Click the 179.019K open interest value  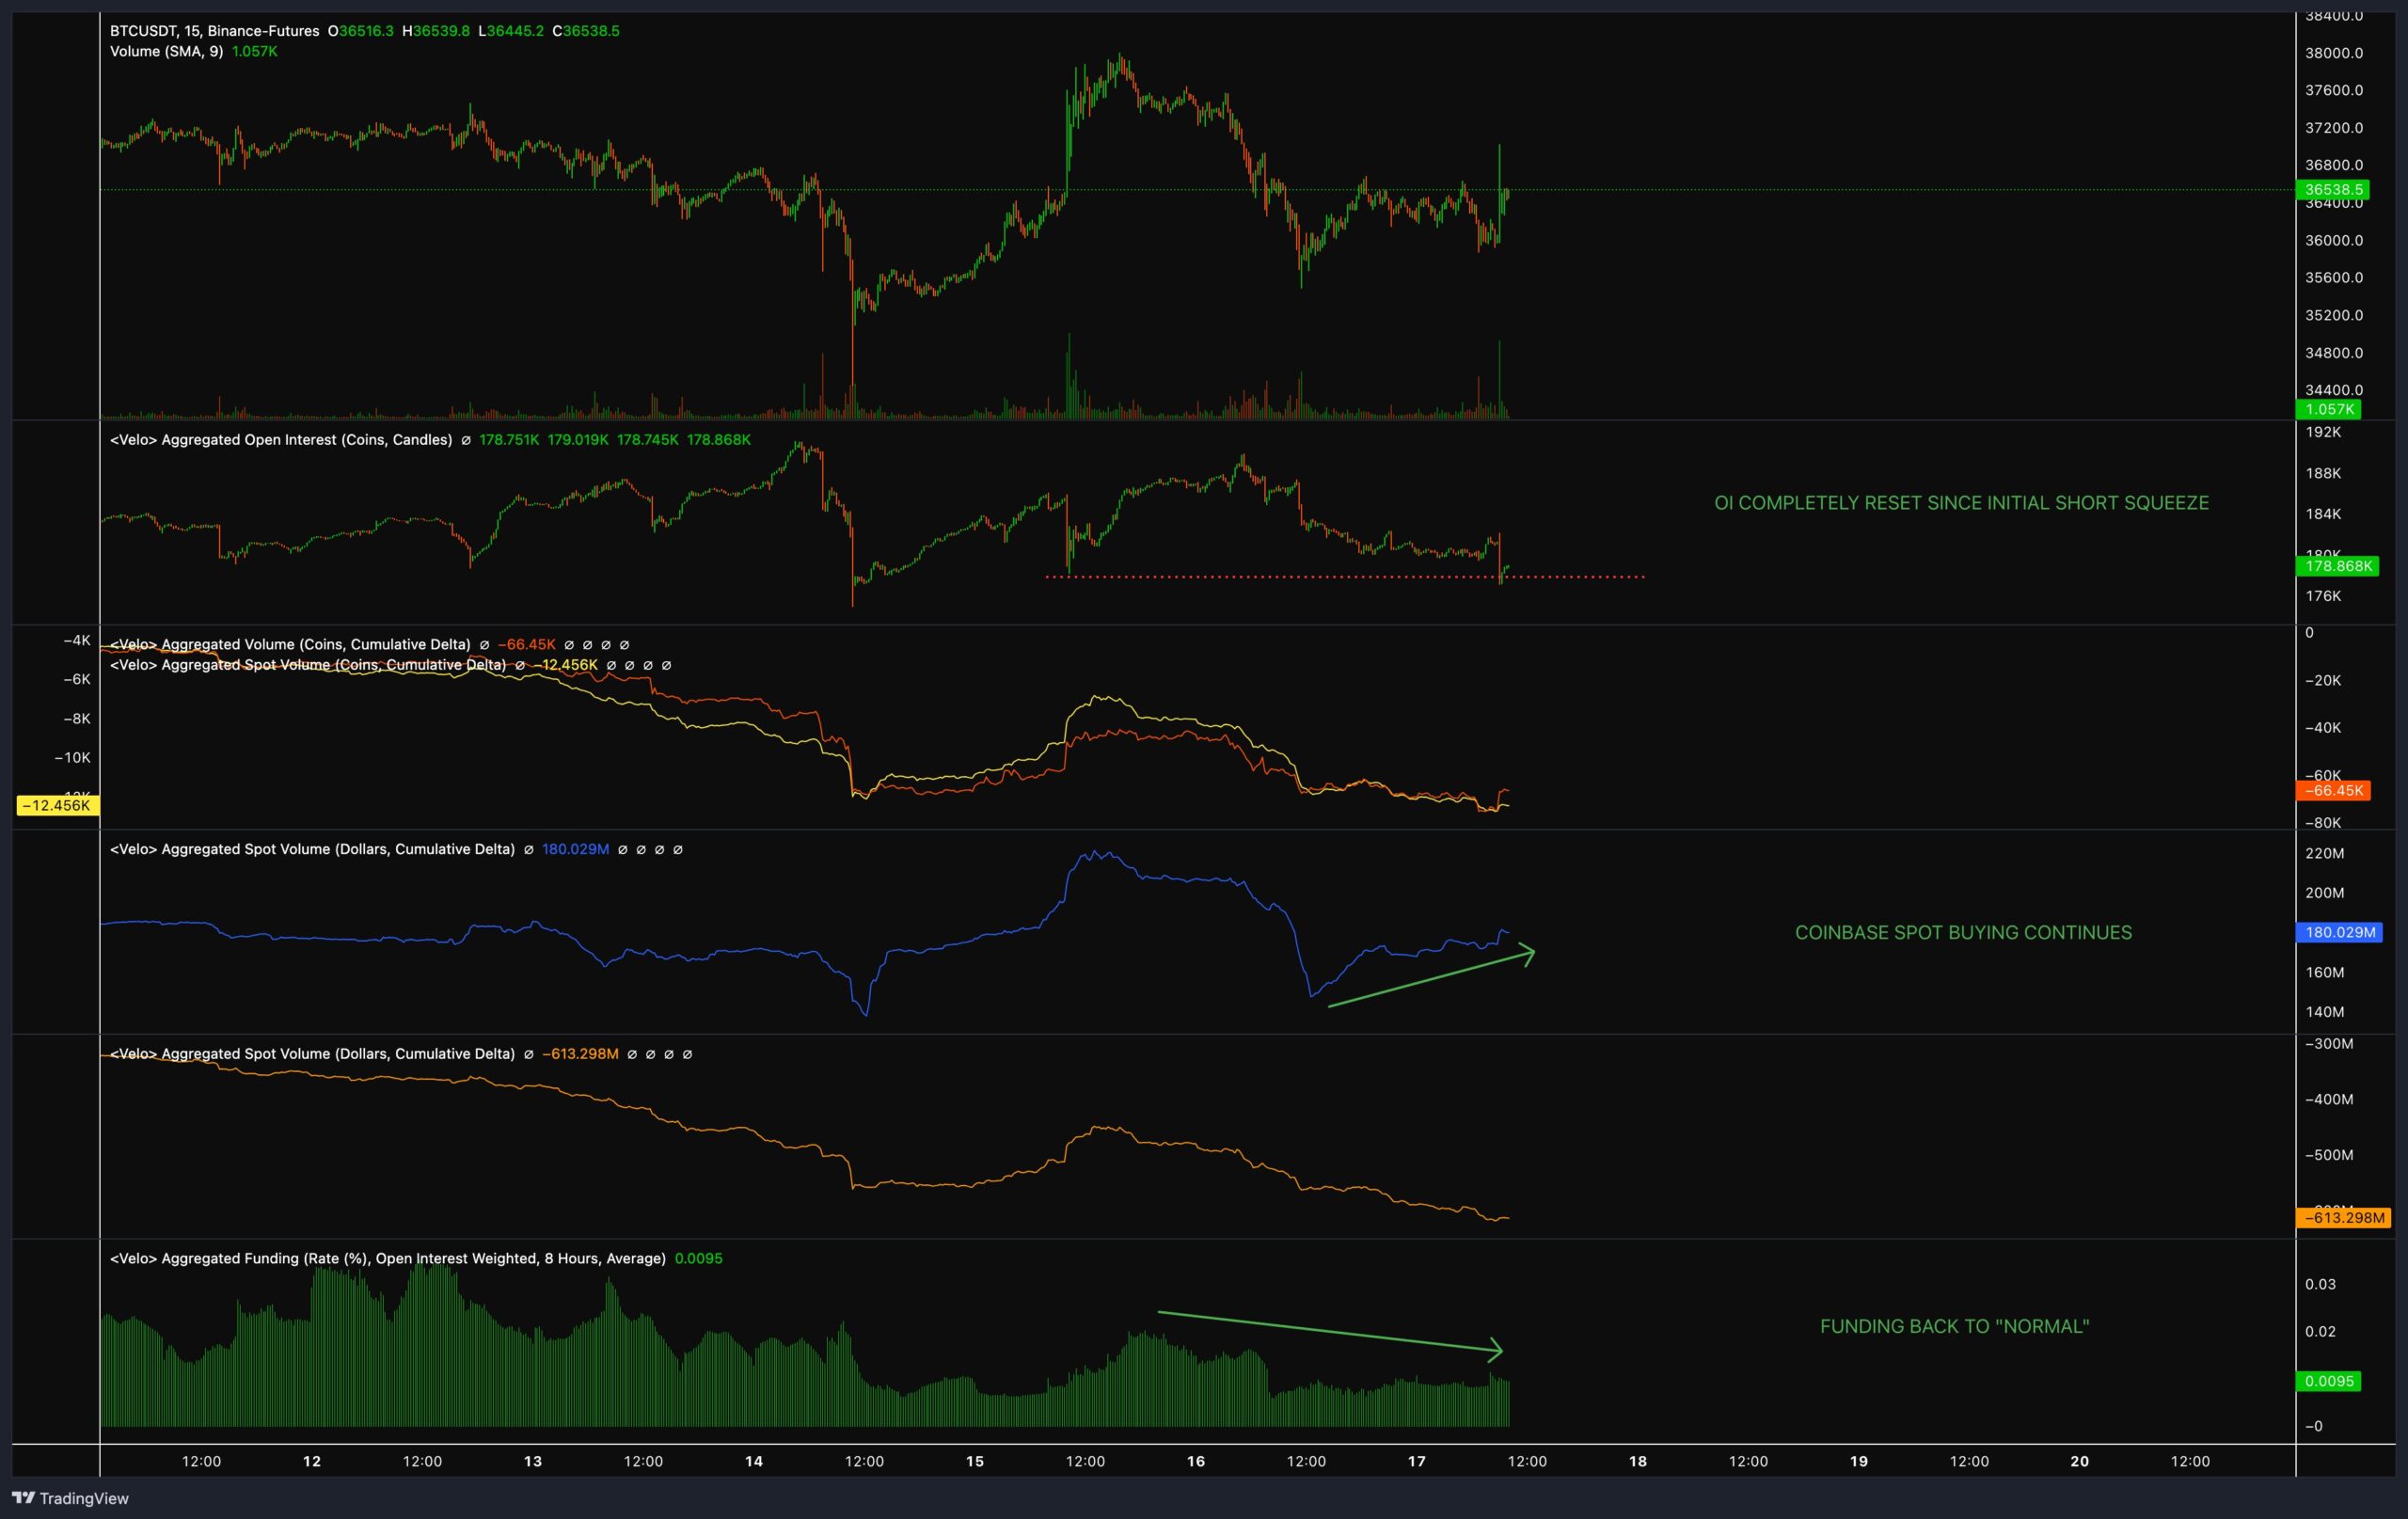pos(578,440)
